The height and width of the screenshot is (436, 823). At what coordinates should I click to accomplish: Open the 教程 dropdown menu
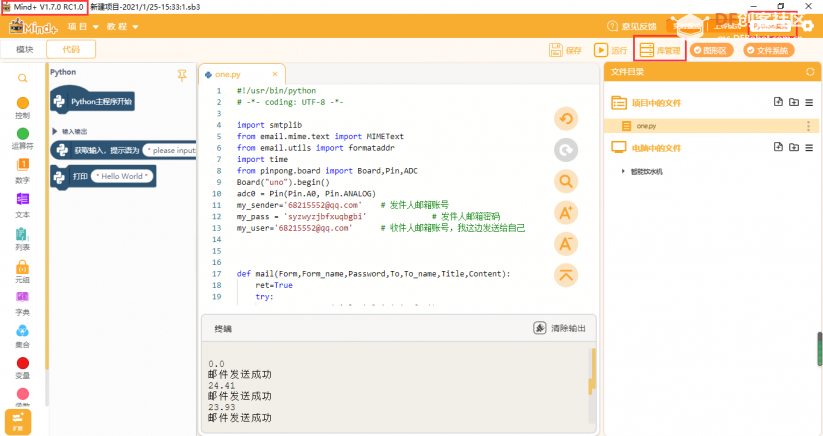point(122,26)
